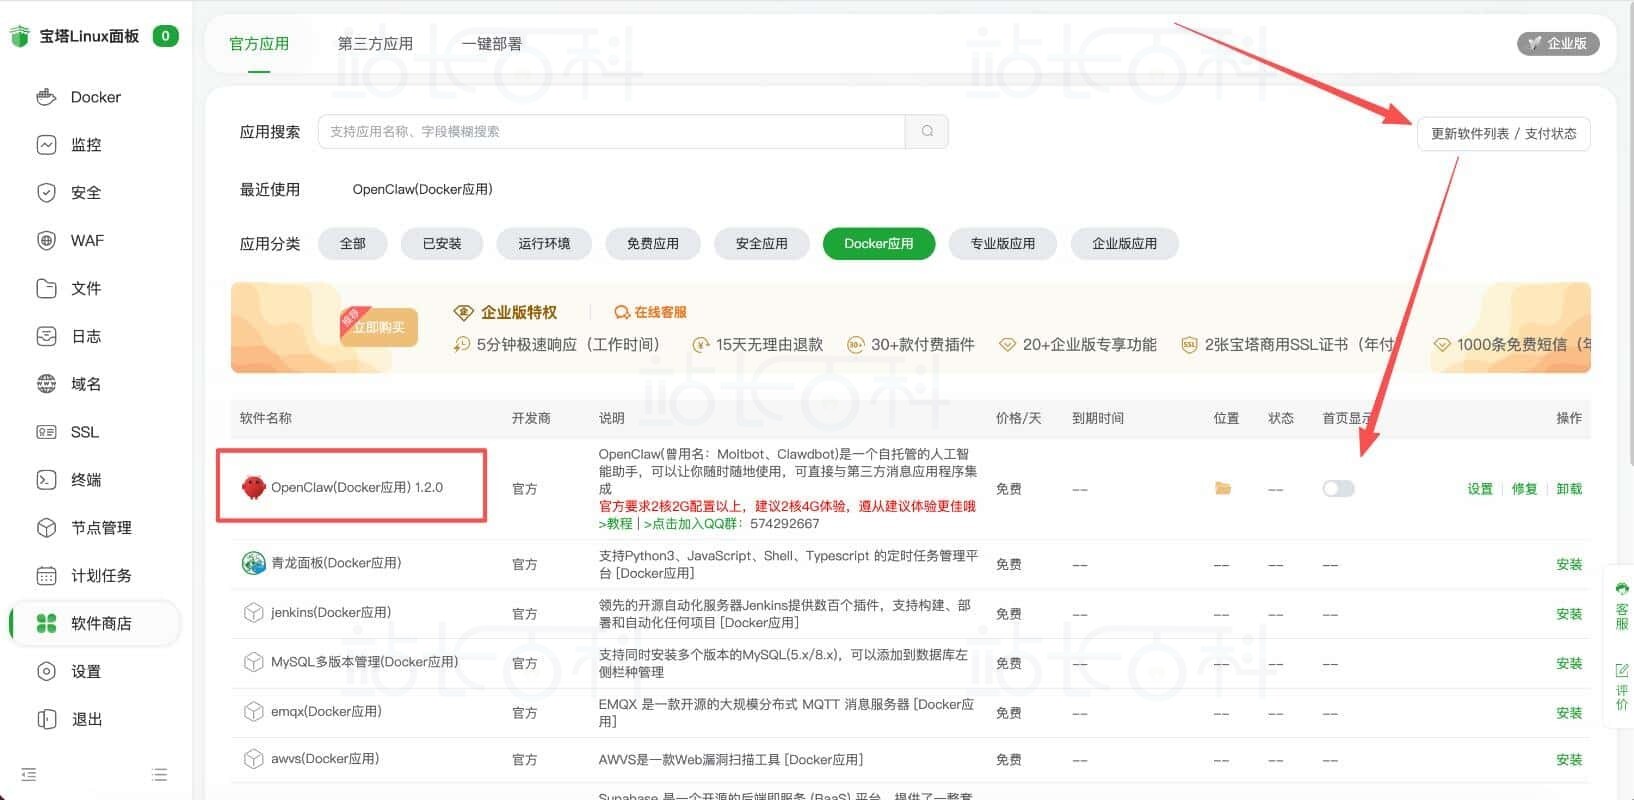This screenshot has width=1634, height=800.
Task: Select the 安全应用 category filter
Action: [762, 244]
